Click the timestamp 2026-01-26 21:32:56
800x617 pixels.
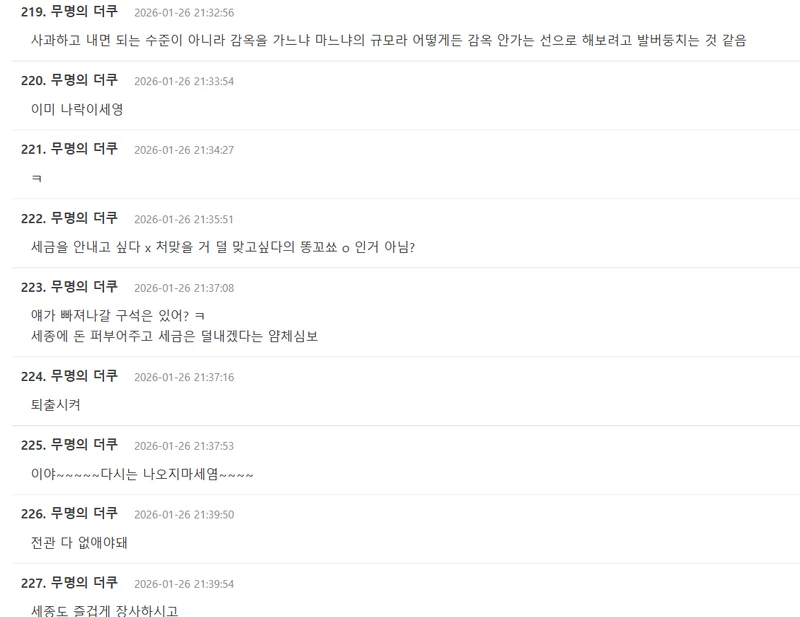click(x=184, y=13)
